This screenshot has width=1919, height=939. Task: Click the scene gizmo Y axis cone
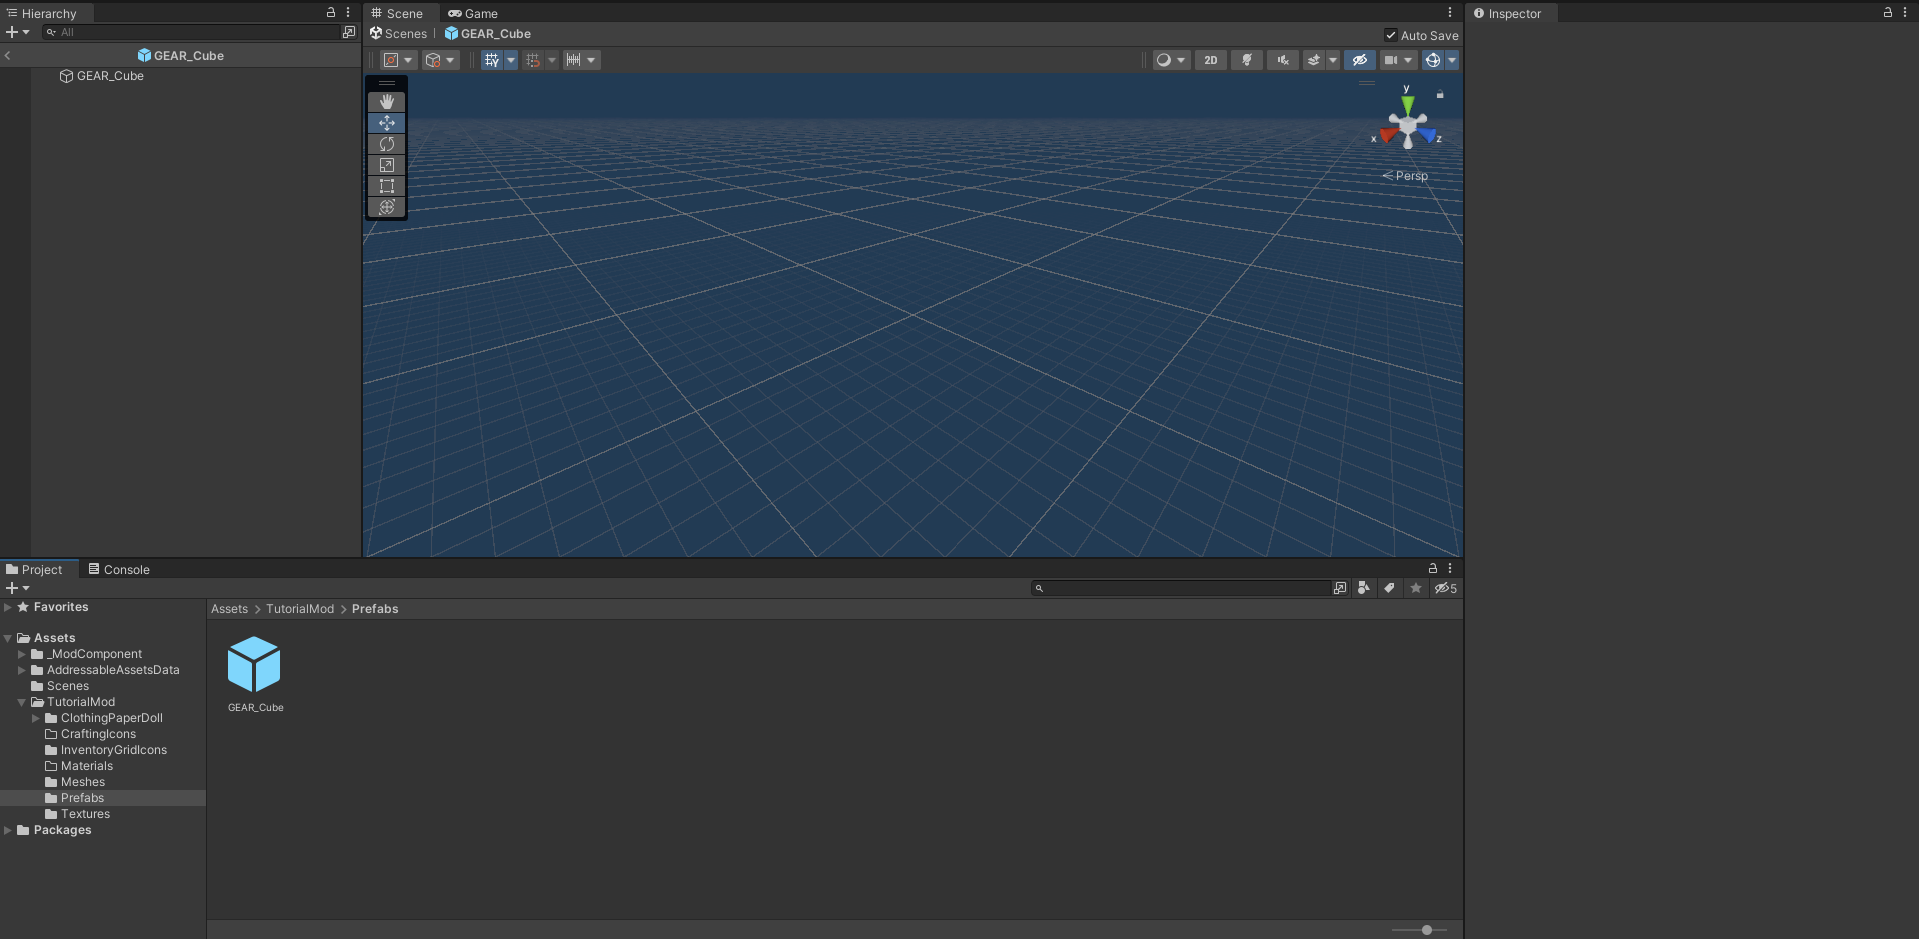(x=1408, y=104)
